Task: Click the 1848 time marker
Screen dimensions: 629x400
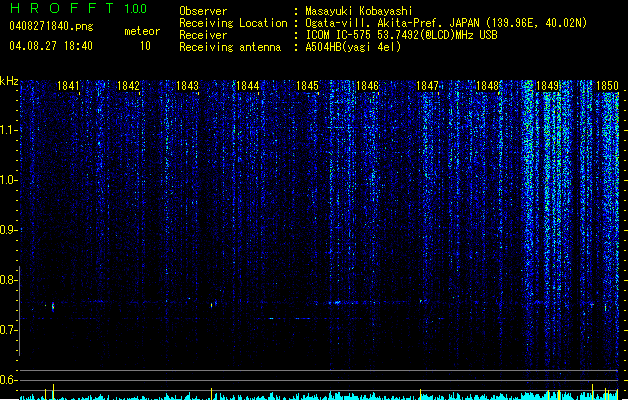Action: (x=487, y=86)
